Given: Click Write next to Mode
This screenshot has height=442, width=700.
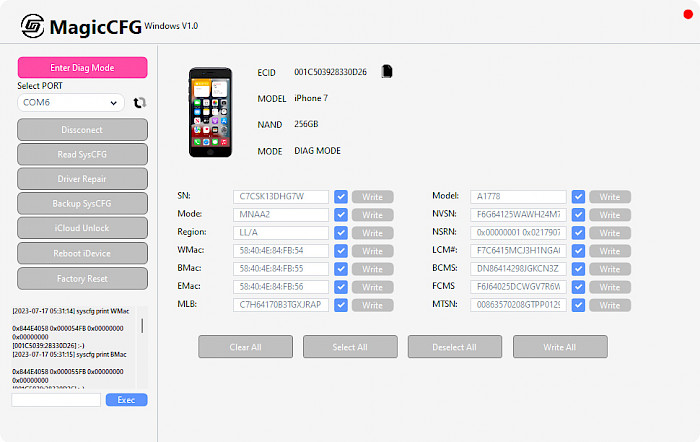Looking at the screenshot, I should click(372, 215).
